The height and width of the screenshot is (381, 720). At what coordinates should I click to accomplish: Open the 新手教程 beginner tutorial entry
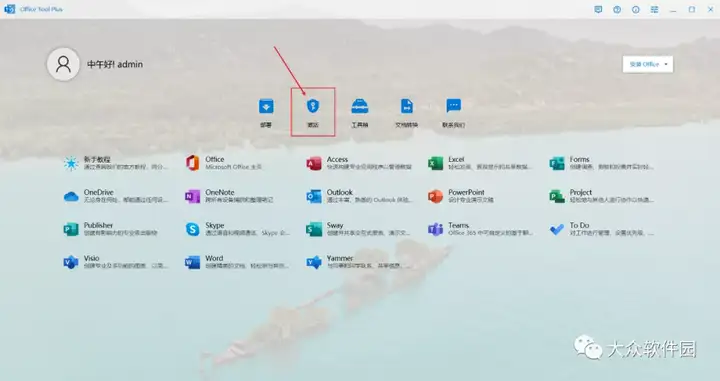[x=116, y=163]
